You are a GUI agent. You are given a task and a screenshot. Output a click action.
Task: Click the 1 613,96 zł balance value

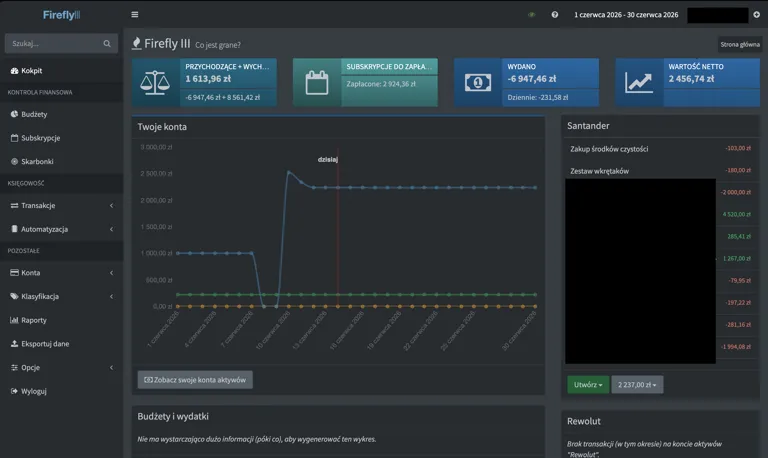(x=208, y=79)
